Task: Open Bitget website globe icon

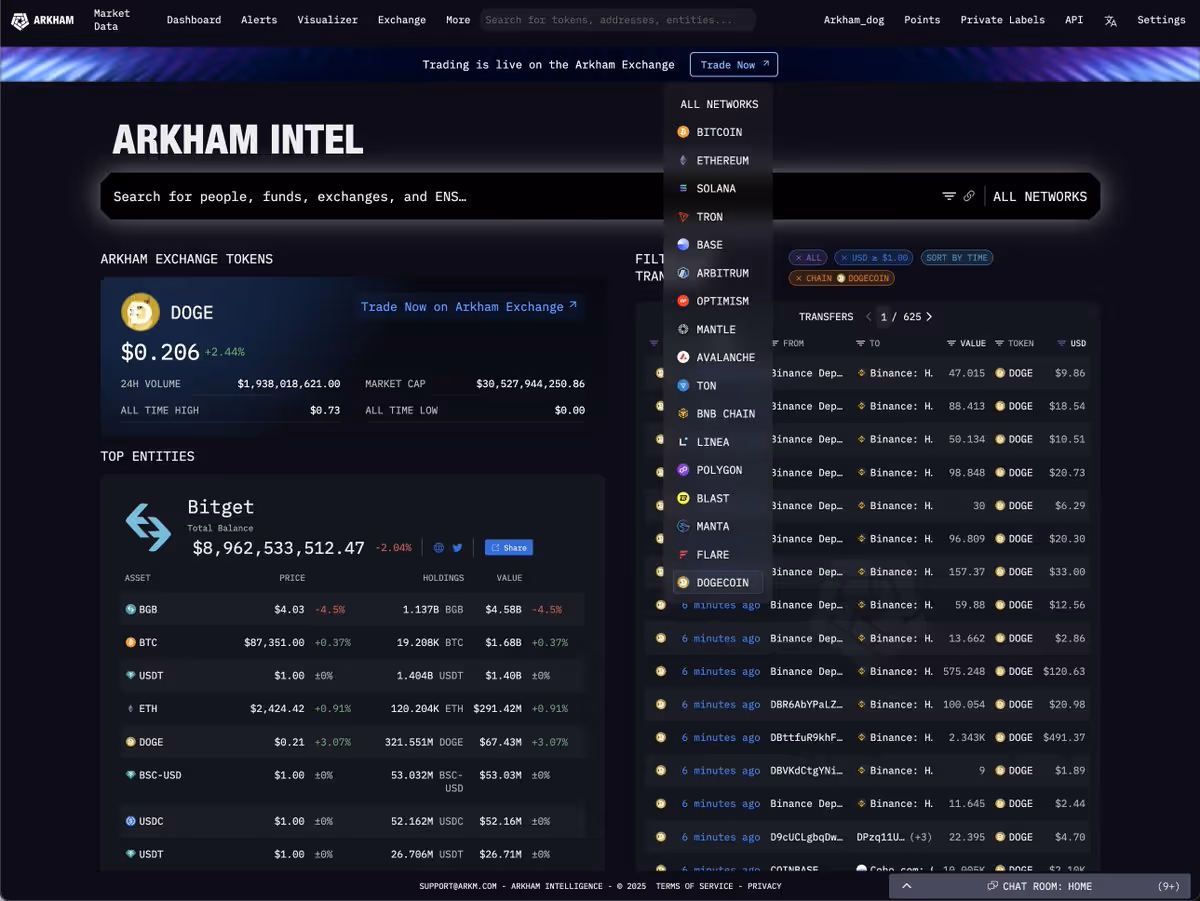Action: coord(439,548)
